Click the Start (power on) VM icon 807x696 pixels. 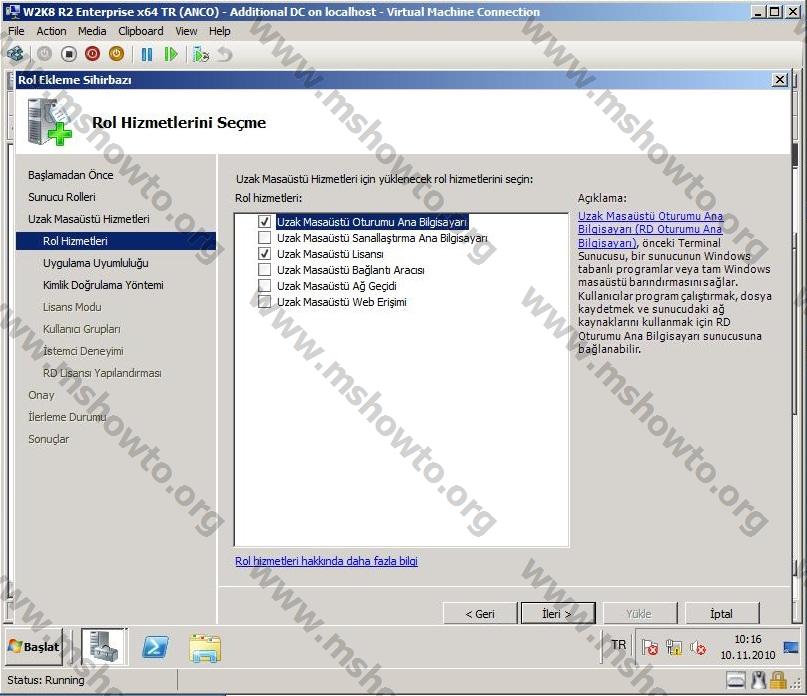pyautogui.click(x=45, y=54)
